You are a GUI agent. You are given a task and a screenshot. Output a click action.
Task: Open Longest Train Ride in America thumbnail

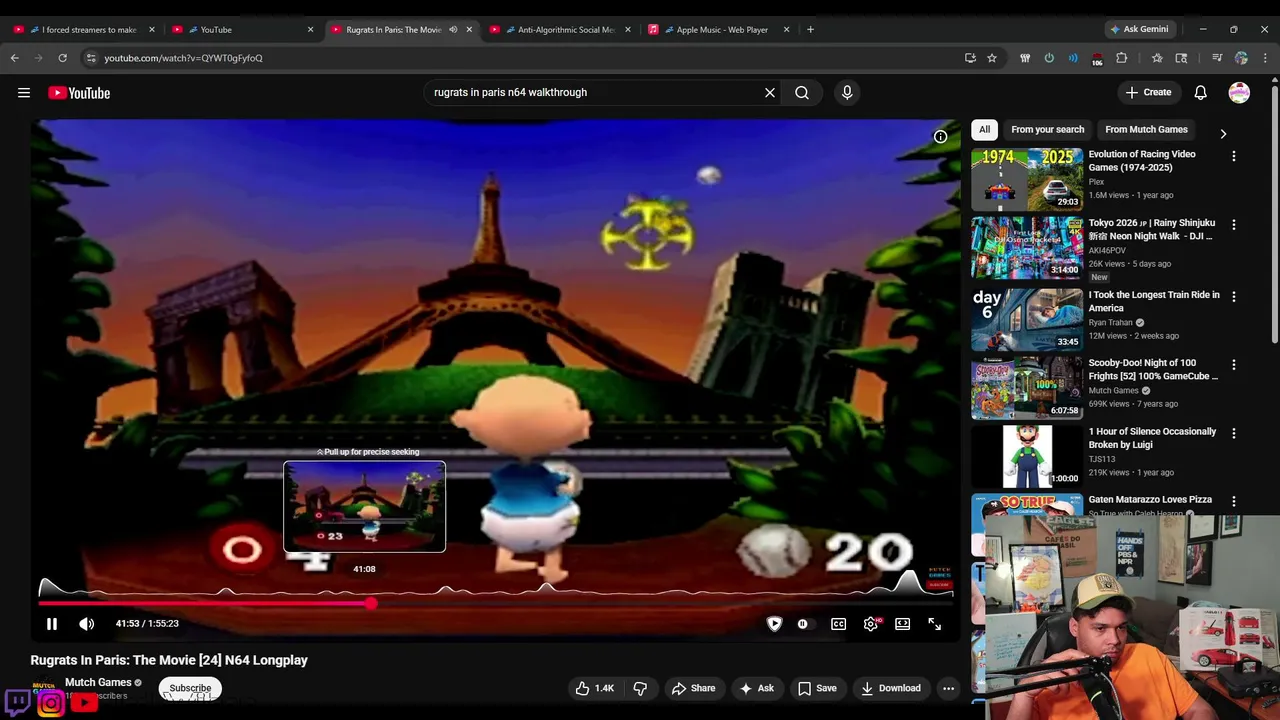coord(1027,319)
